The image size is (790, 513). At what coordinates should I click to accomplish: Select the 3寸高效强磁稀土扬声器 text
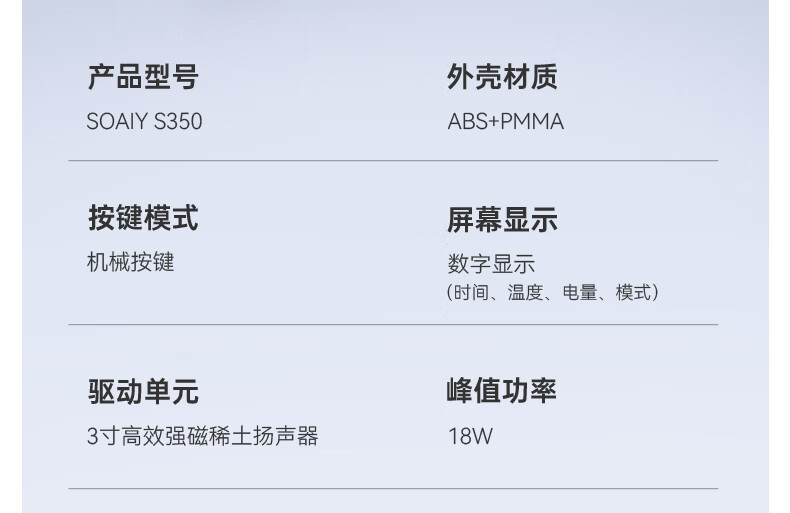click(x=203, y=436)
